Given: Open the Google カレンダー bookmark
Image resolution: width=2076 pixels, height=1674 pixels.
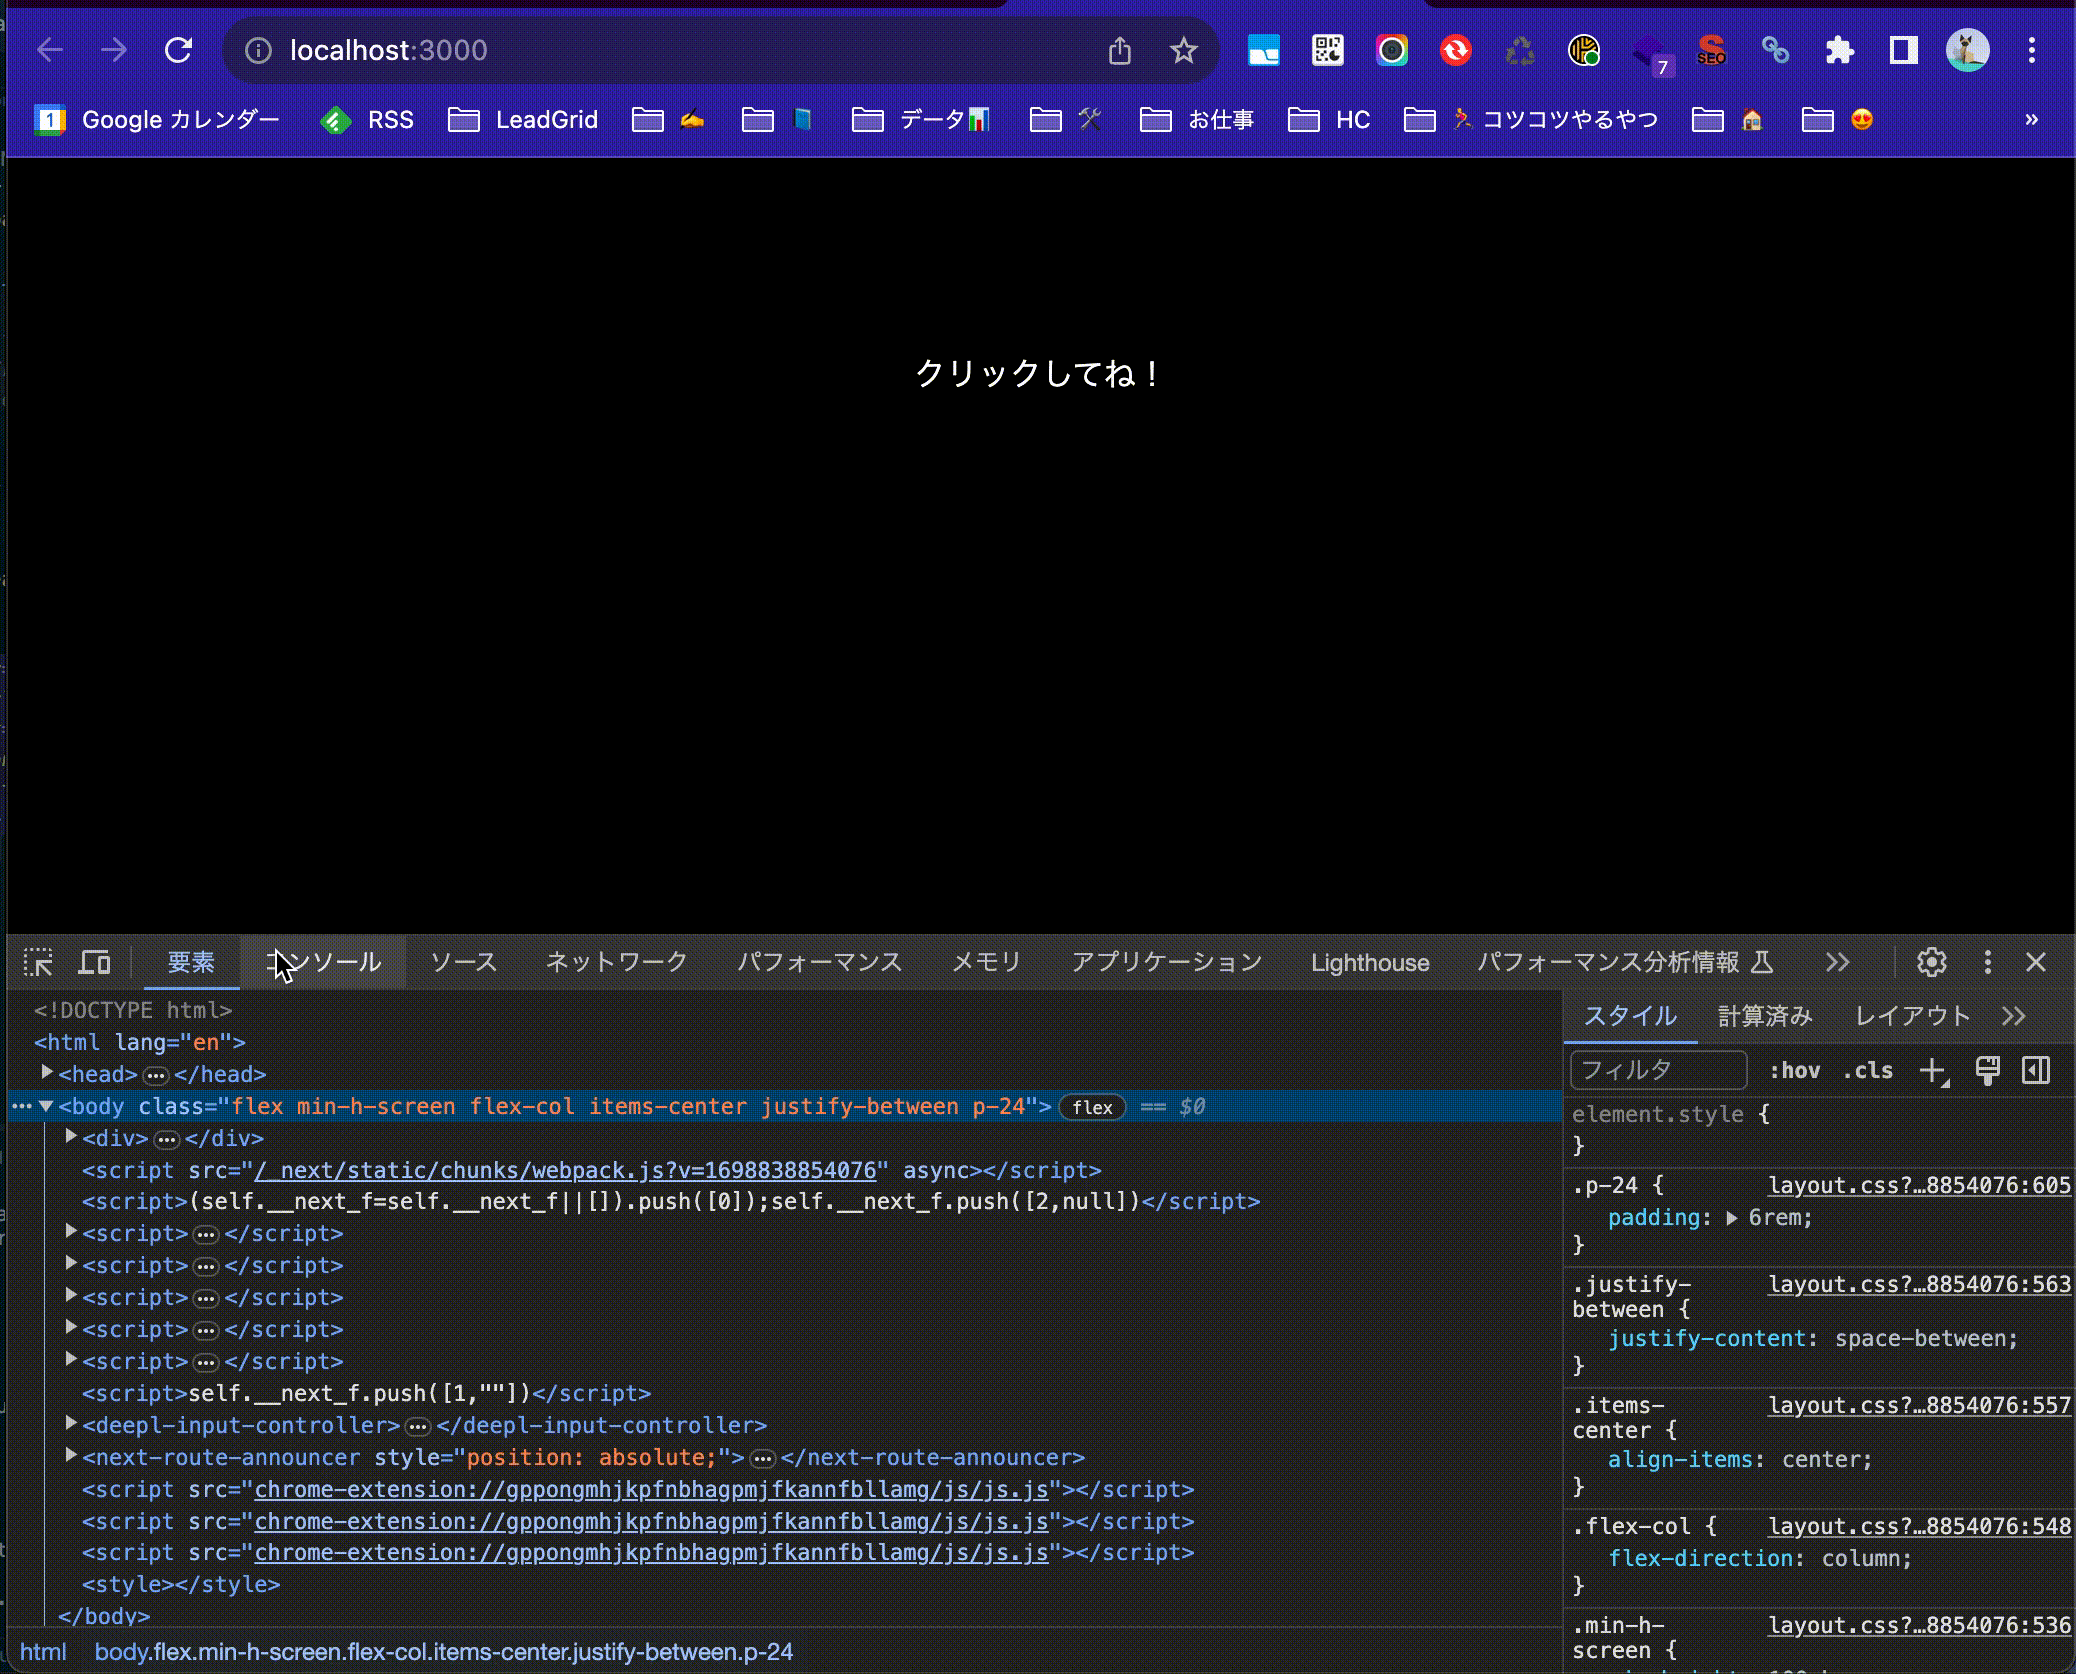Looking at the screenshot, I should (x=158, y=120).
